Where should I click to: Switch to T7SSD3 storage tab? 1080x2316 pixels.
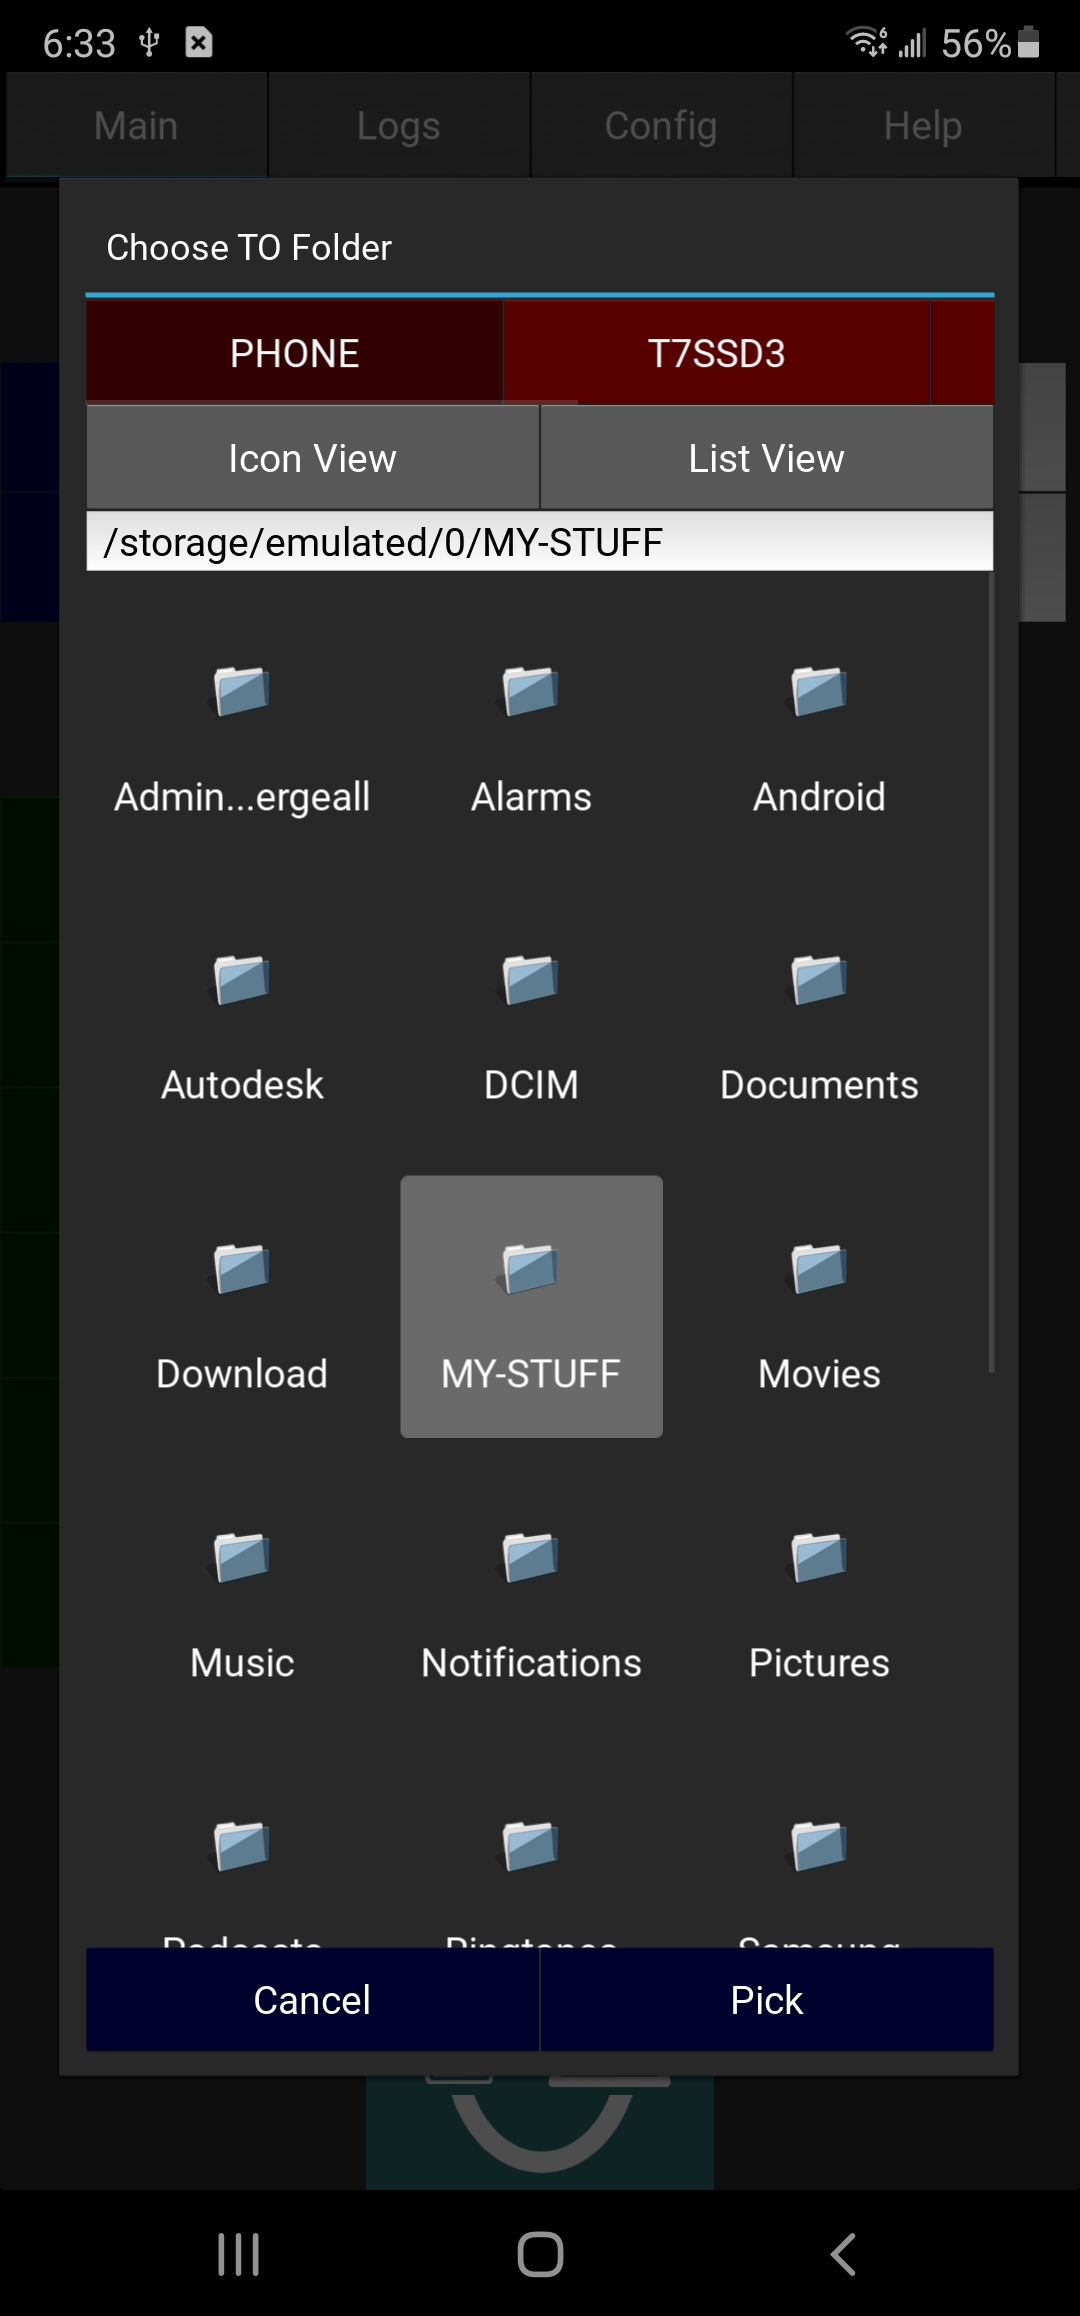click(716, 353)
